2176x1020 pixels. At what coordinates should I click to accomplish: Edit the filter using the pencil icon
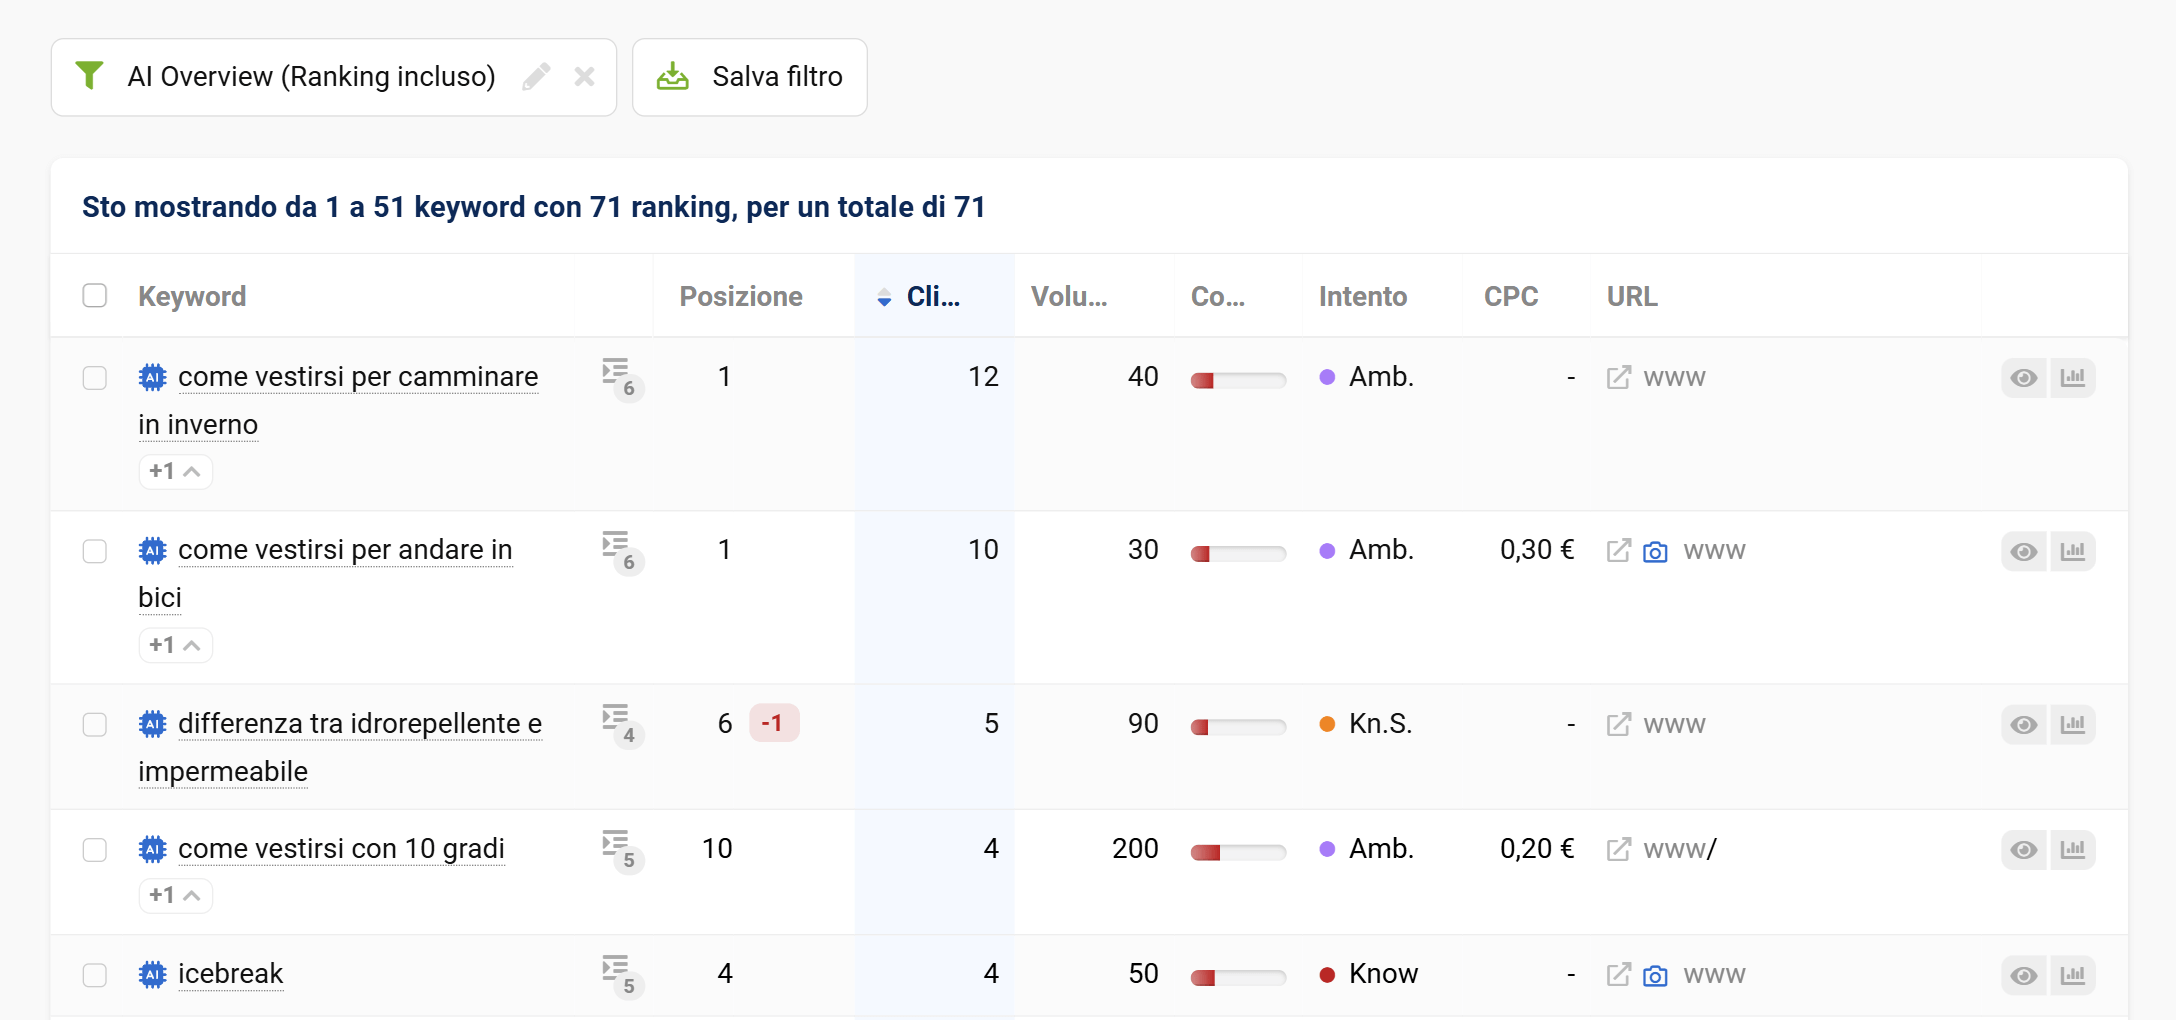click(537, 76)
